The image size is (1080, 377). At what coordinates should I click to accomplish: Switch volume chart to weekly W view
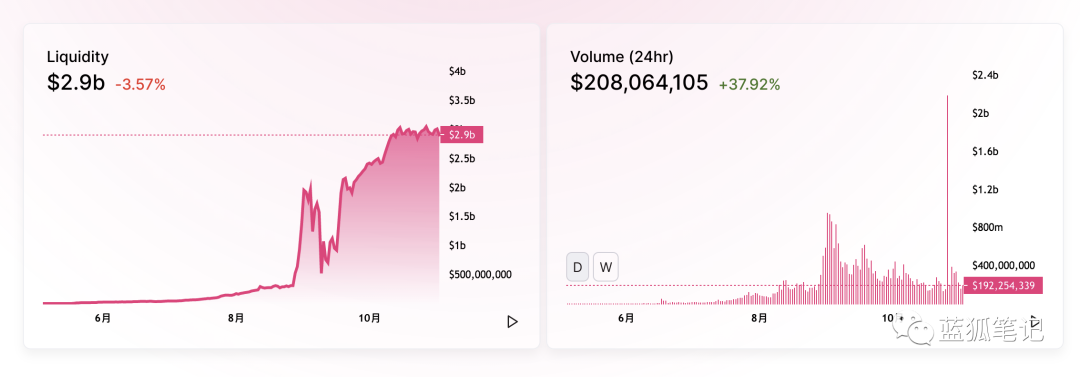tap(605, 267)
